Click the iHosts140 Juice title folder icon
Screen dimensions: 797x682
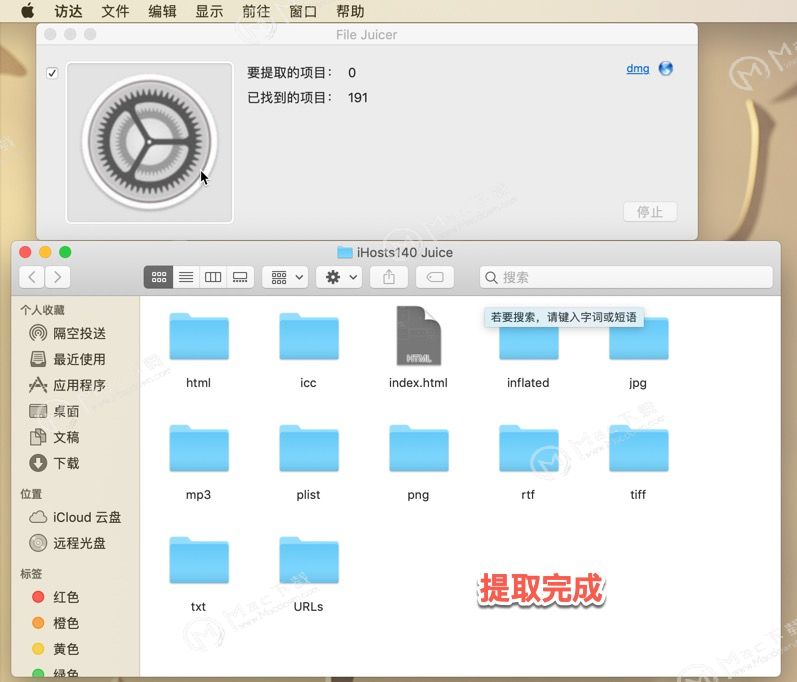345,252
